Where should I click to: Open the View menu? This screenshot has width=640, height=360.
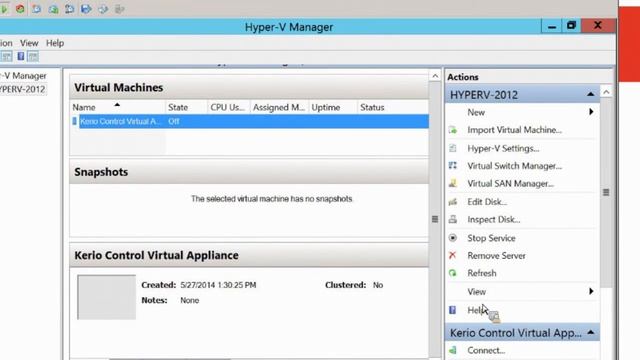[x=29, y=43]
